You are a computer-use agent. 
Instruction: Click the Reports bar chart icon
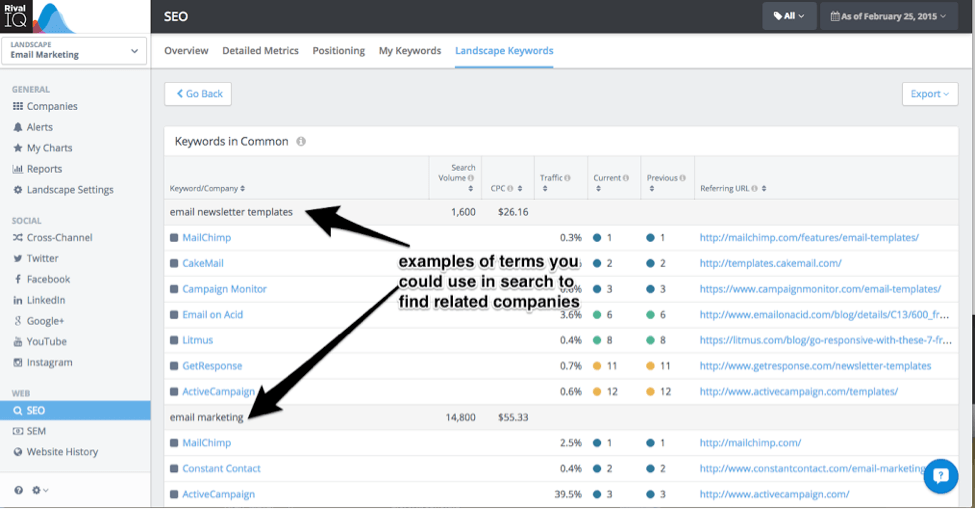pyautogui.click(x=18, y=168)
